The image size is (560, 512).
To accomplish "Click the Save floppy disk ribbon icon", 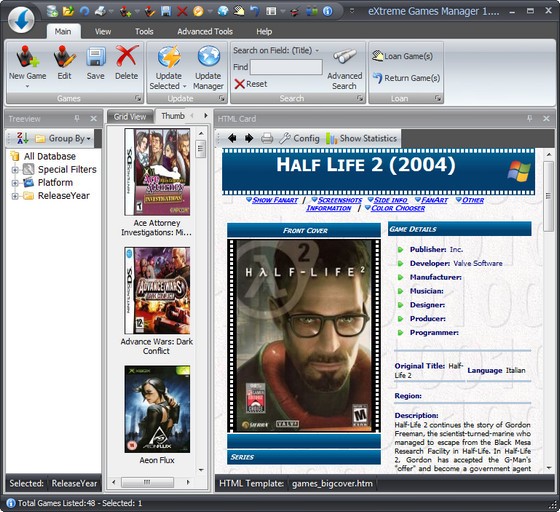I will (x=96, y=57).
